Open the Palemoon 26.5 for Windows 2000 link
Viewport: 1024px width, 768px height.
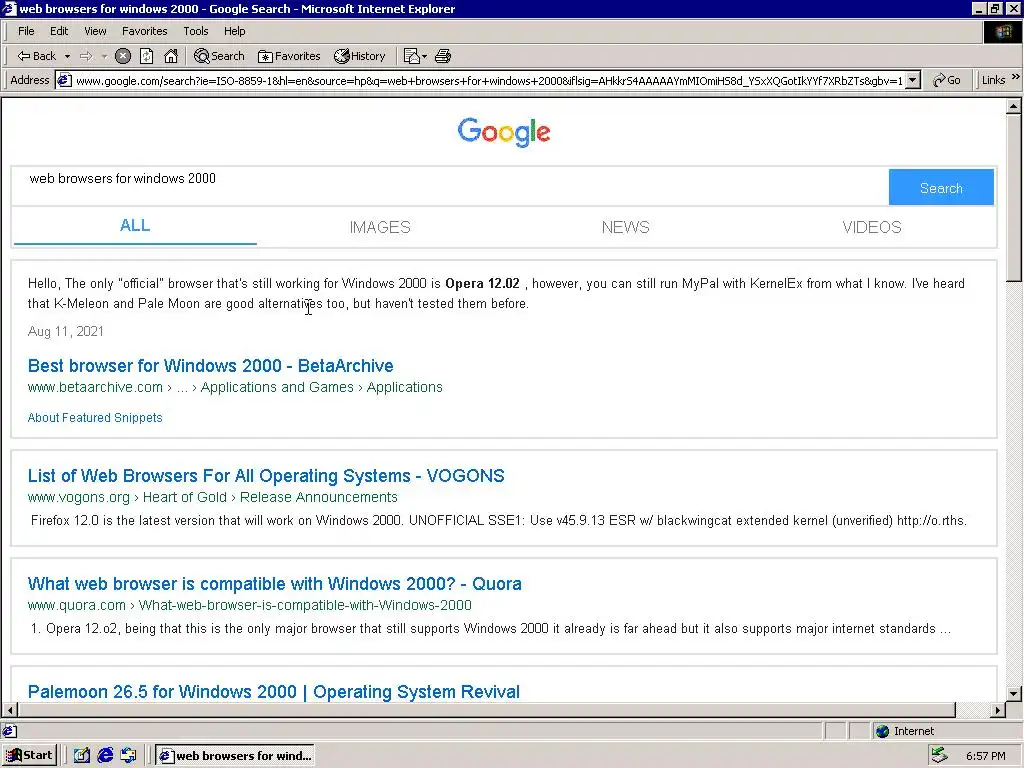(x=274, y=692)
